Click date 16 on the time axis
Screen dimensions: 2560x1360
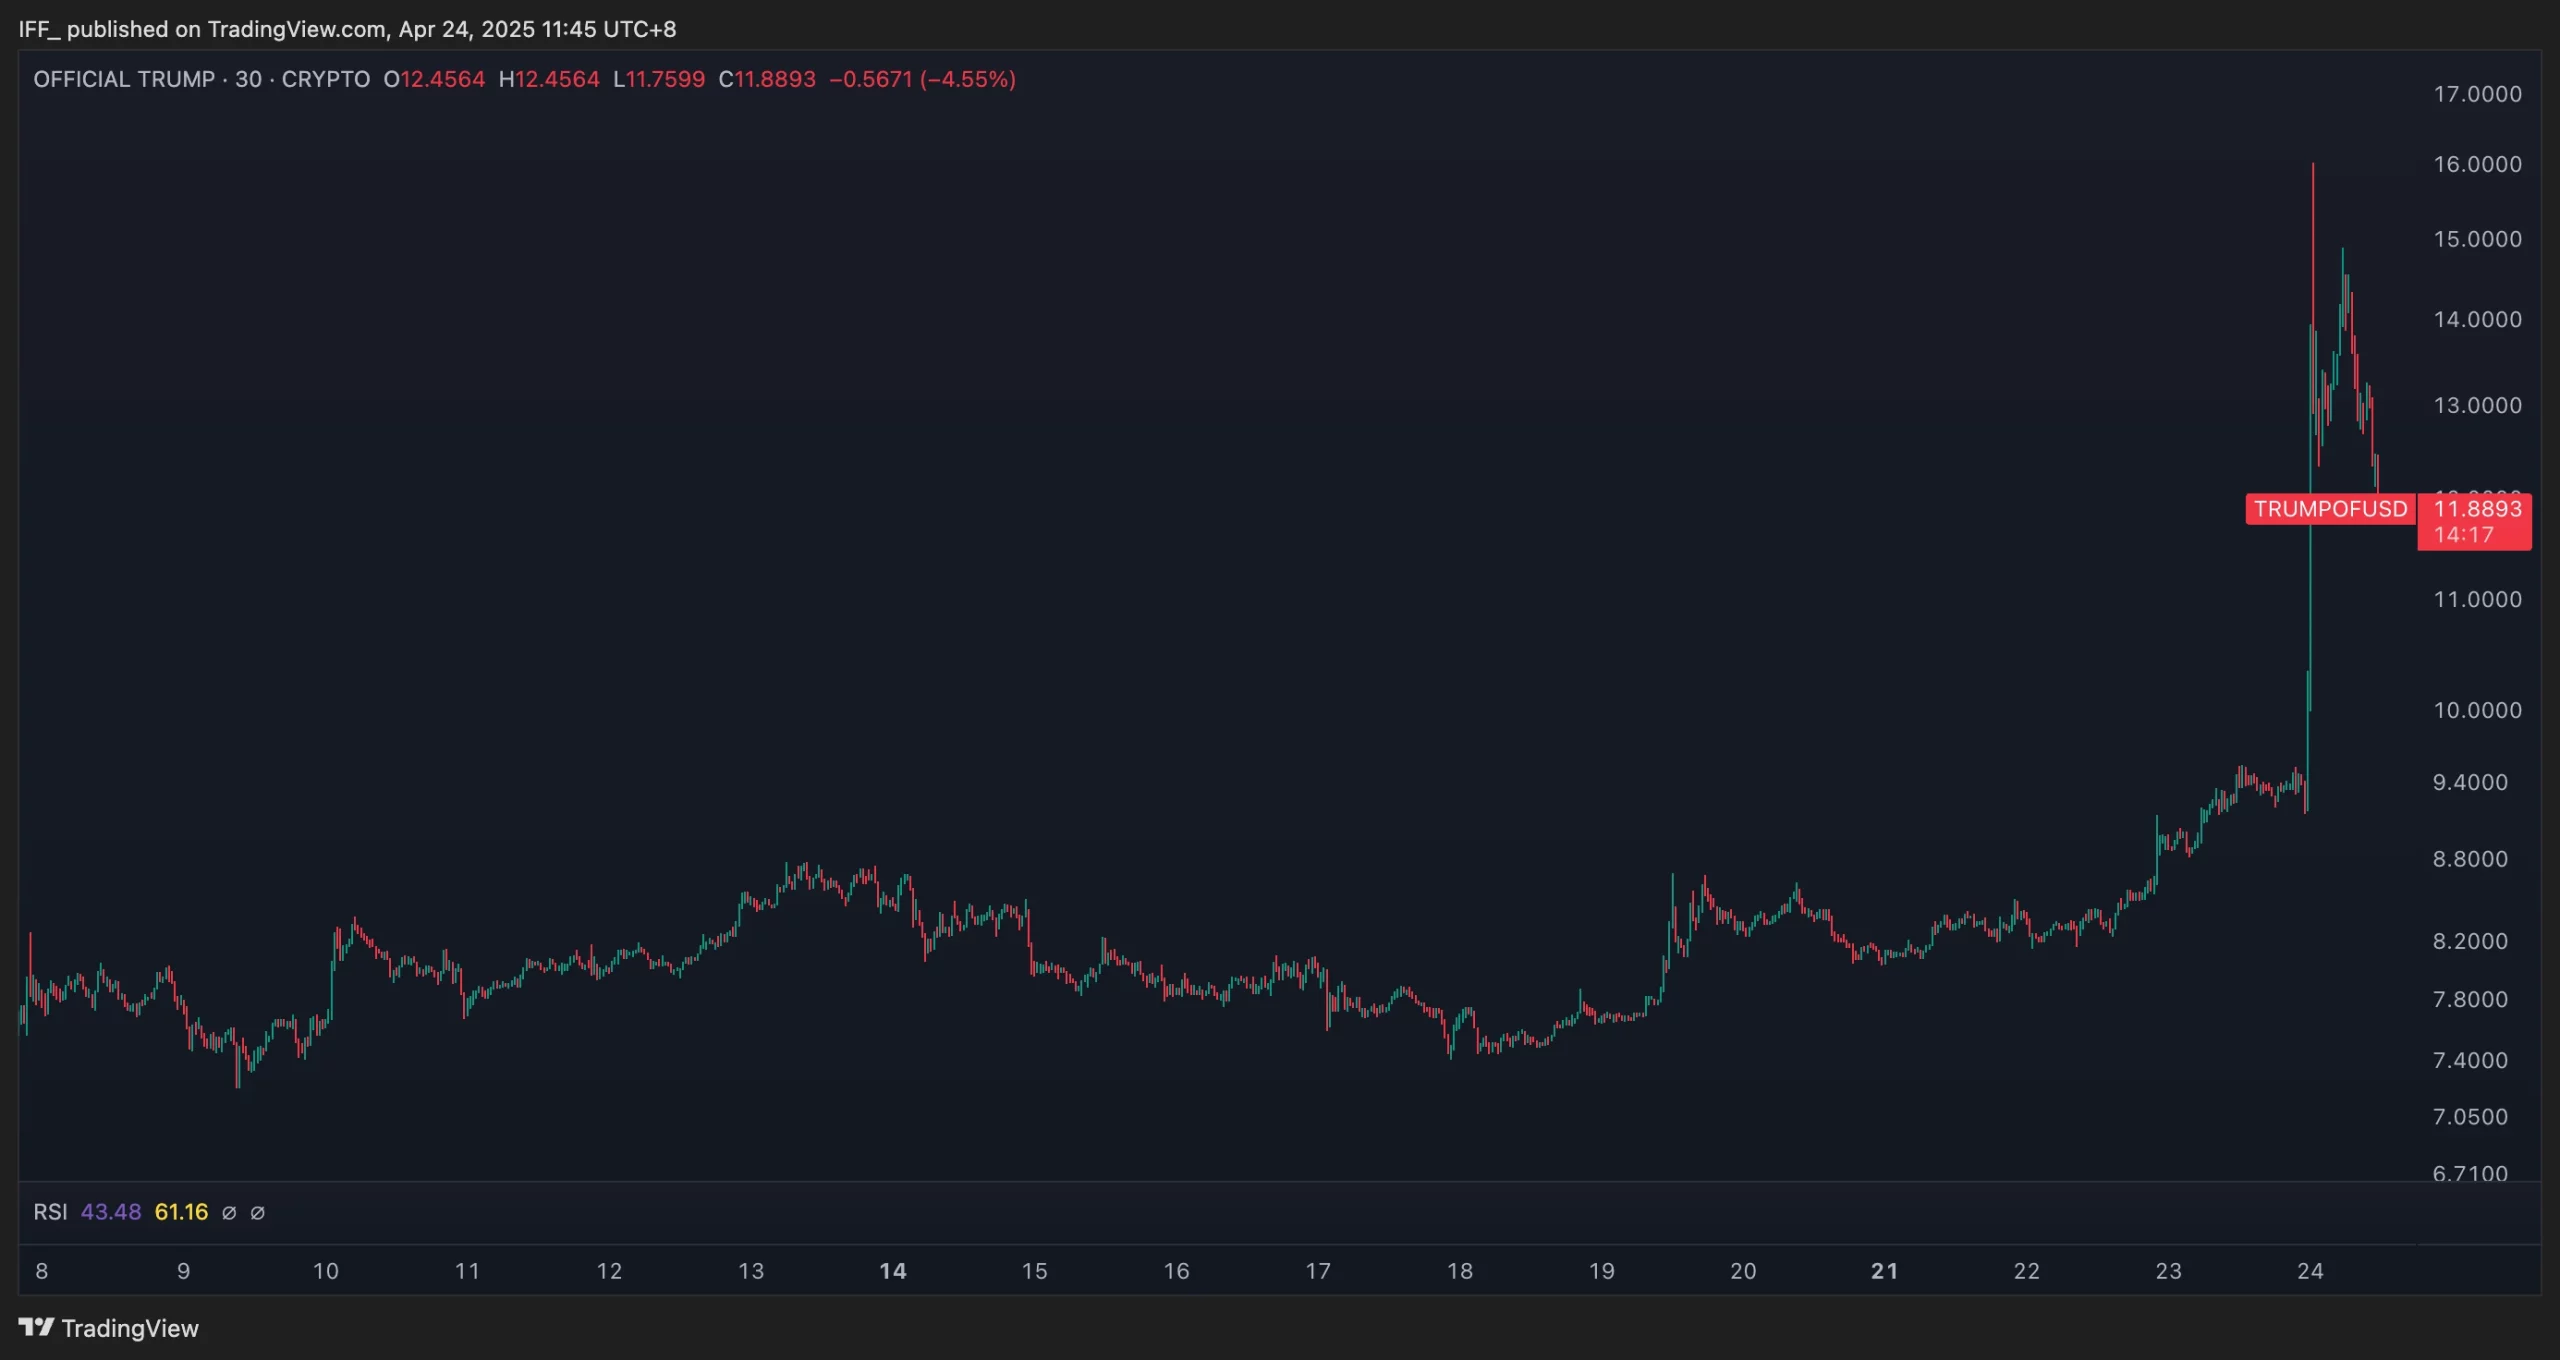[x=1177, y=1271]
